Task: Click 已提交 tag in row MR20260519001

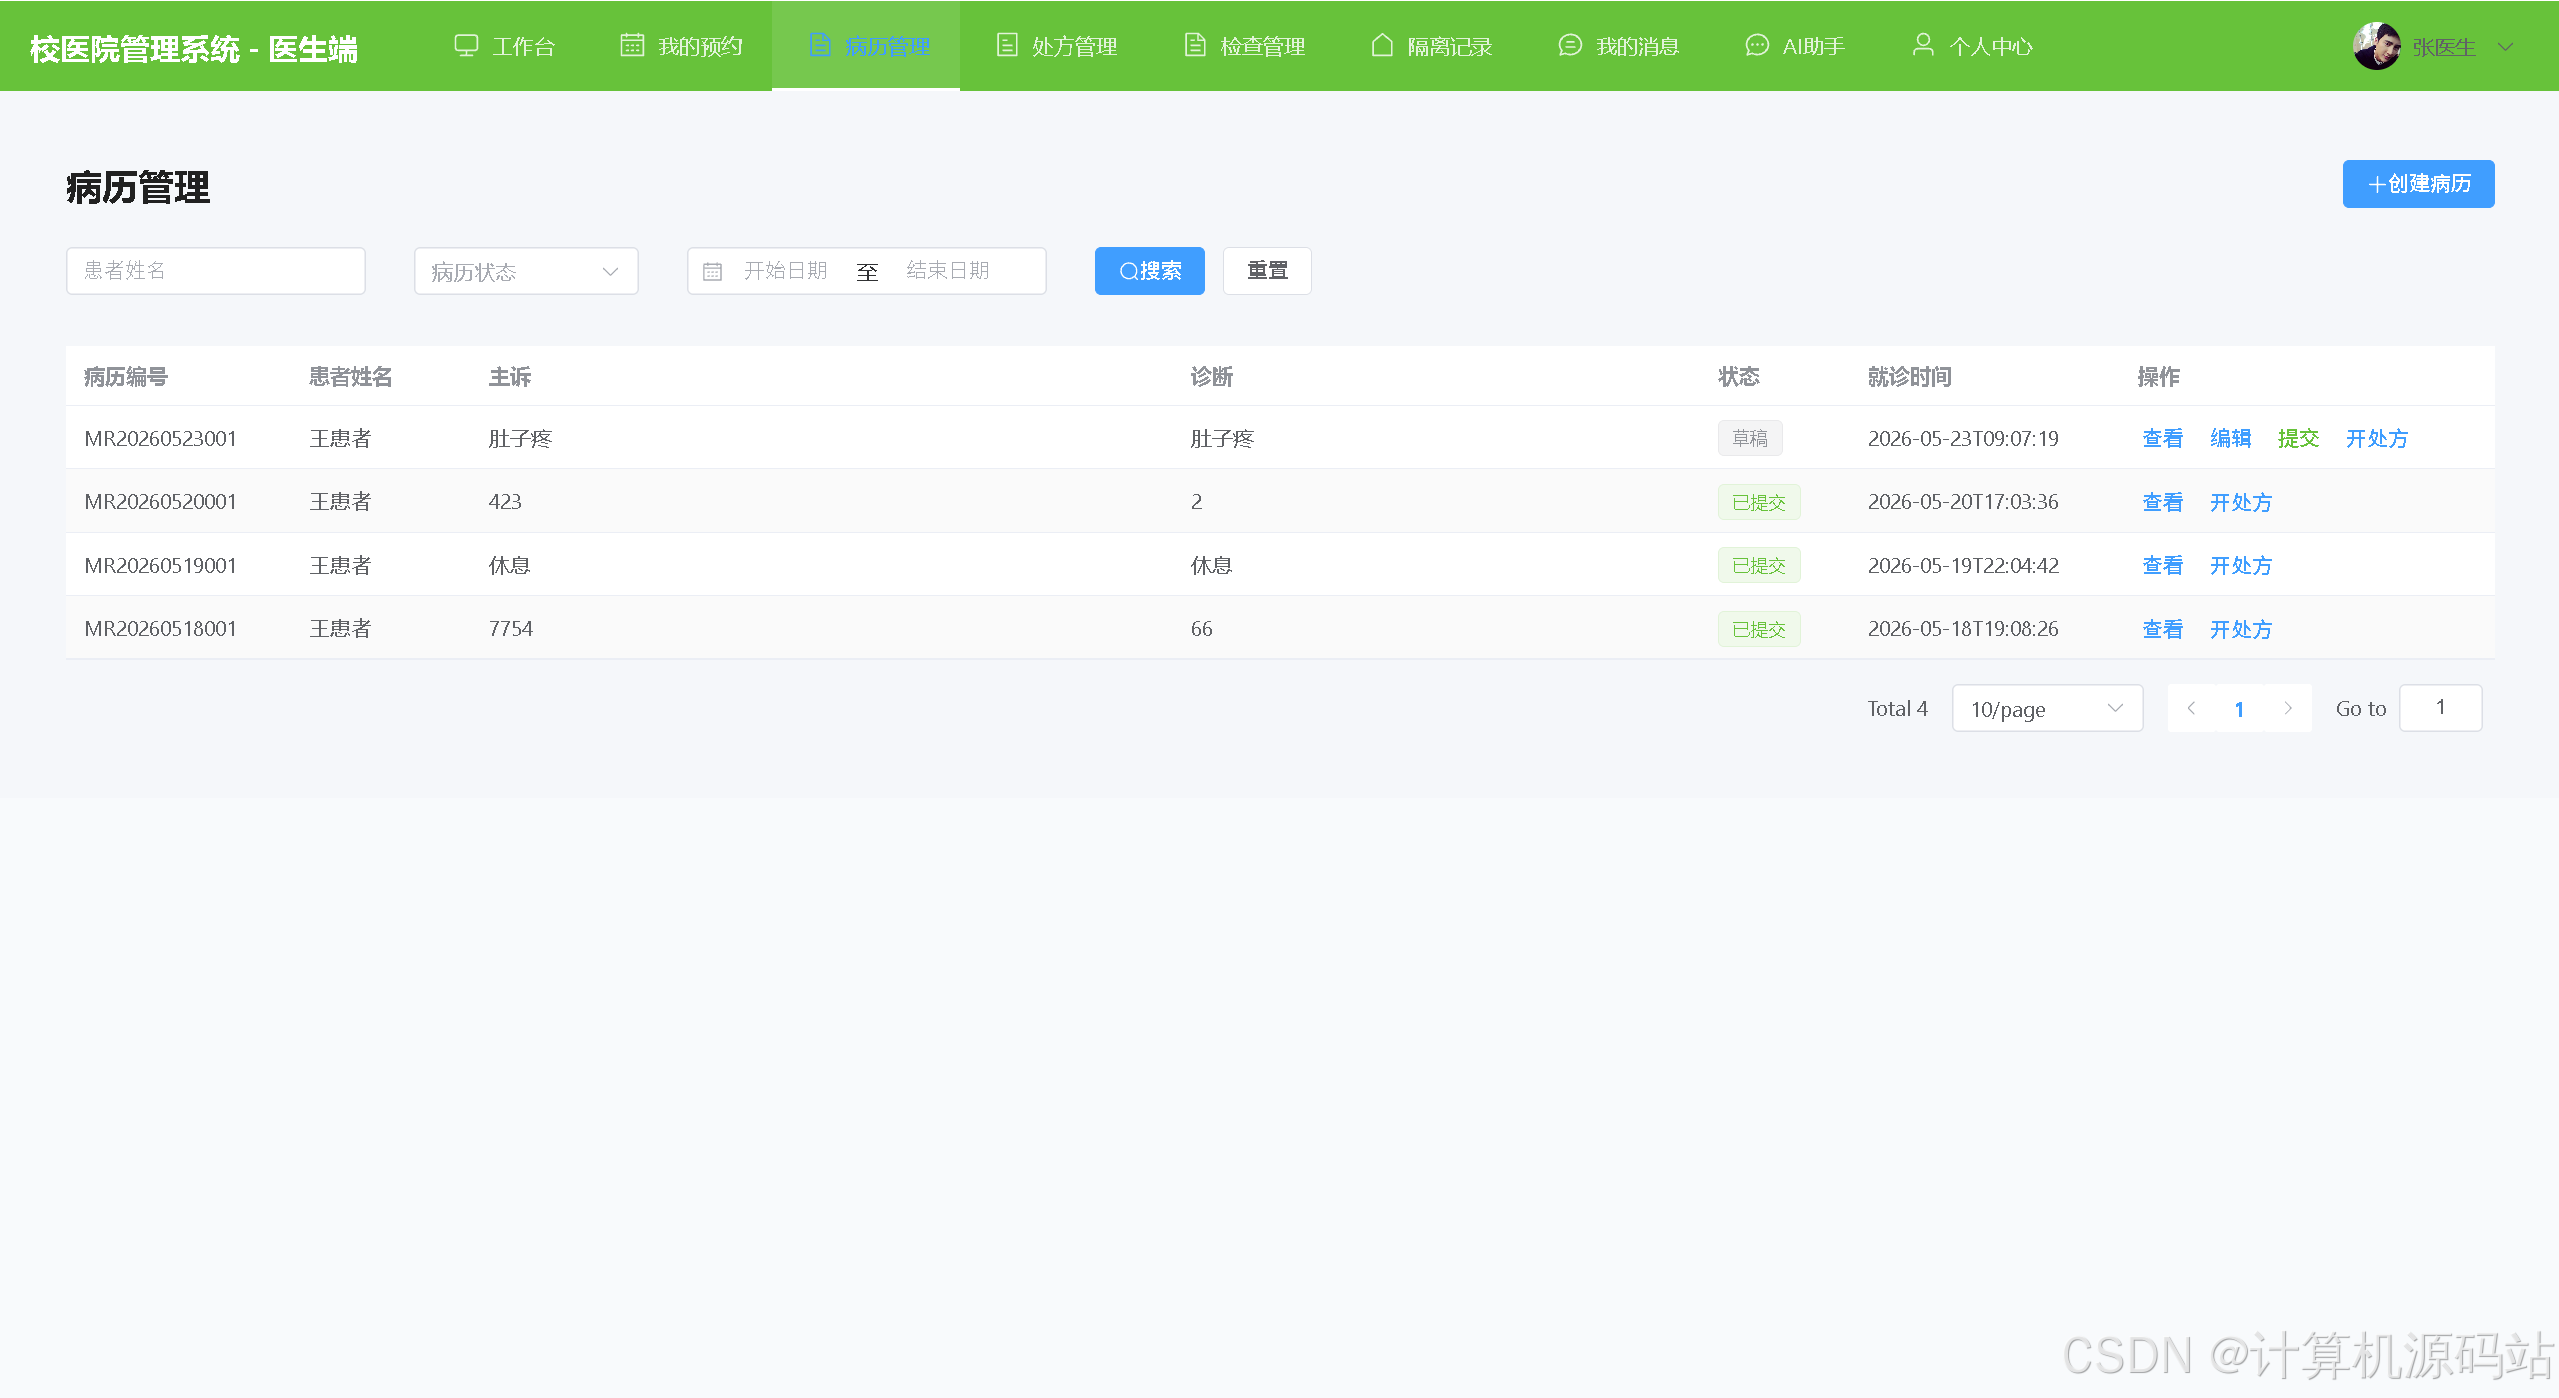Action: point(1759,565)
